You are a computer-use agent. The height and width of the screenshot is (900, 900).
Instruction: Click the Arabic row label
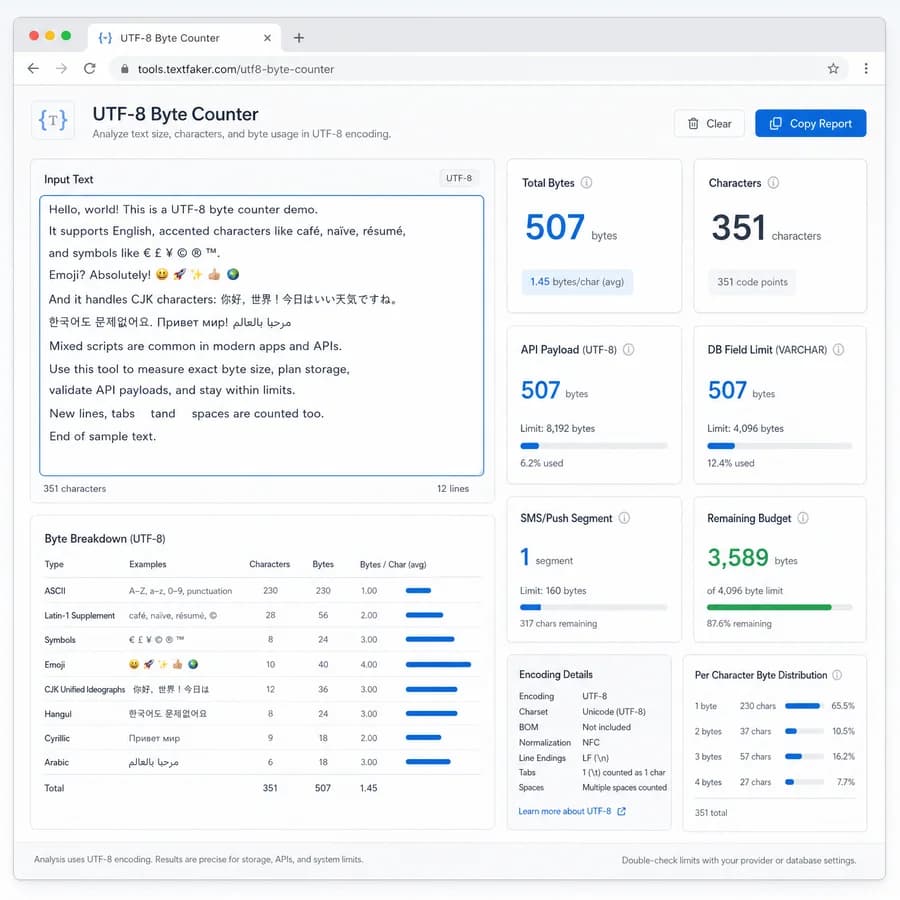[x=56, y=762]
